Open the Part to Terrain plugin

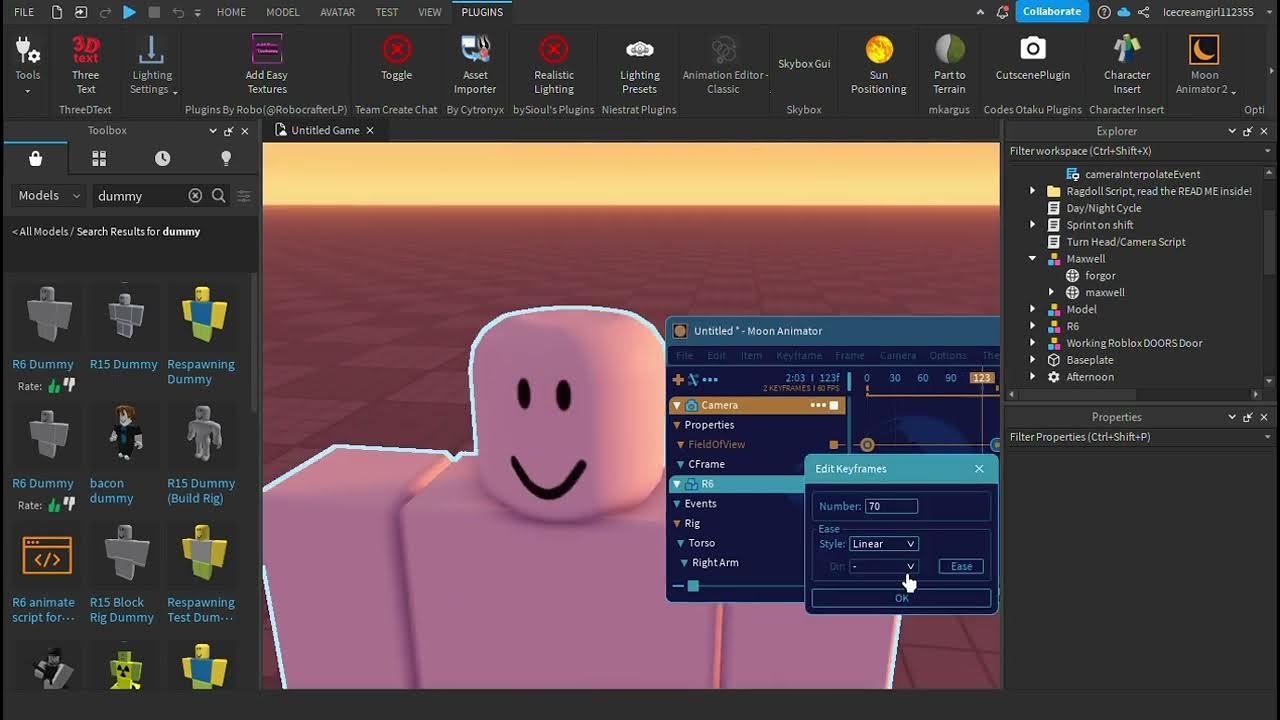[950, 64]
